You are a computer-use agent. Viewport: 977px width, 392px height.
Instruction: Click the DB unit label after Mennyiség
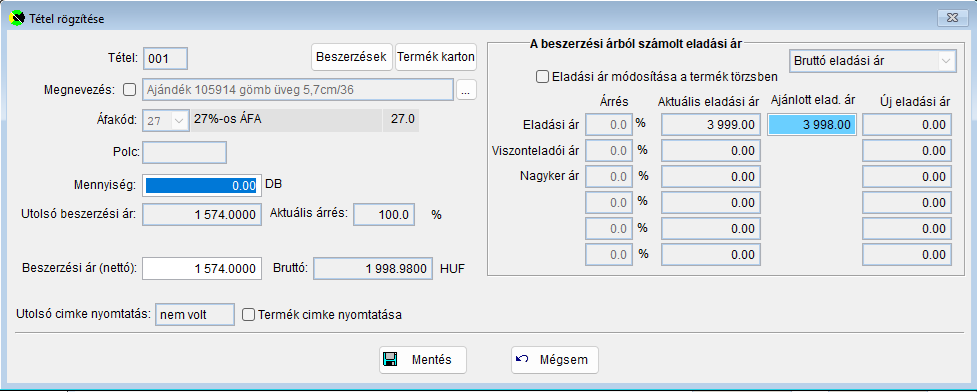(x=274, y=184)
